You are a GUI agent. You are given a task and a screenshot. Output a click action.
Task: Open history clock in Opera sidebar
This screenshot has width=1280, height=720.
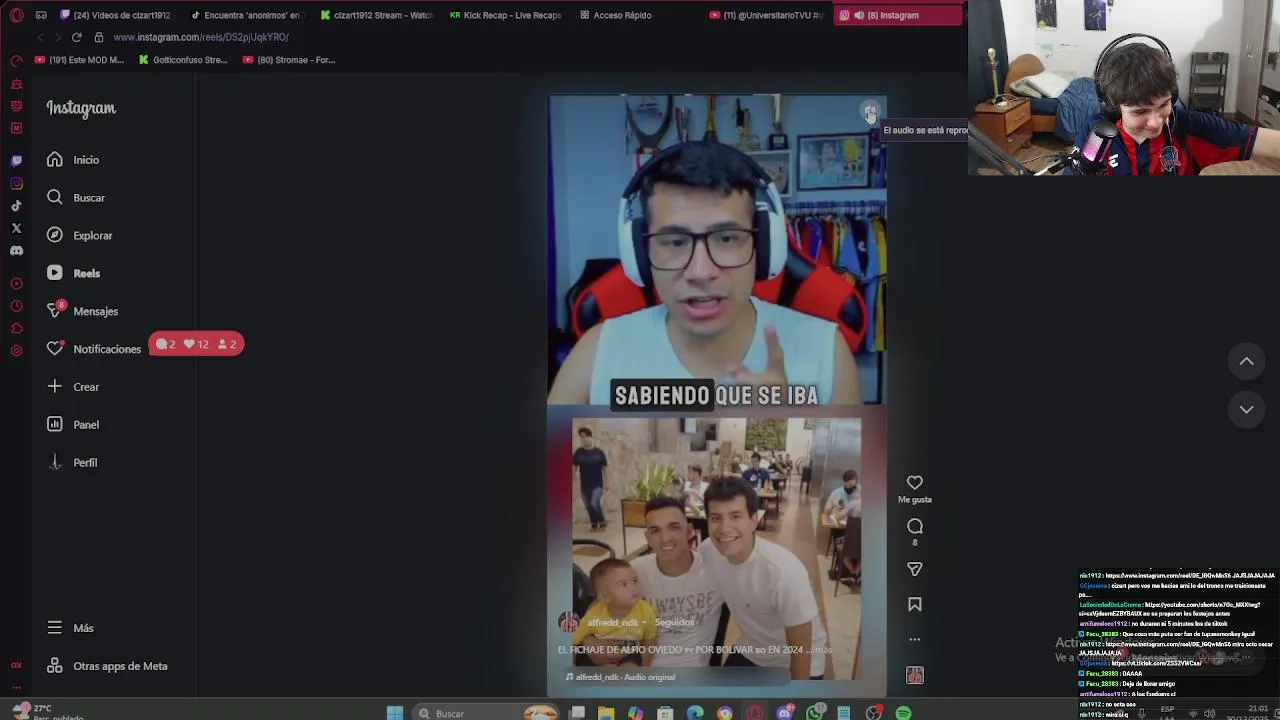tap(16, 306)
